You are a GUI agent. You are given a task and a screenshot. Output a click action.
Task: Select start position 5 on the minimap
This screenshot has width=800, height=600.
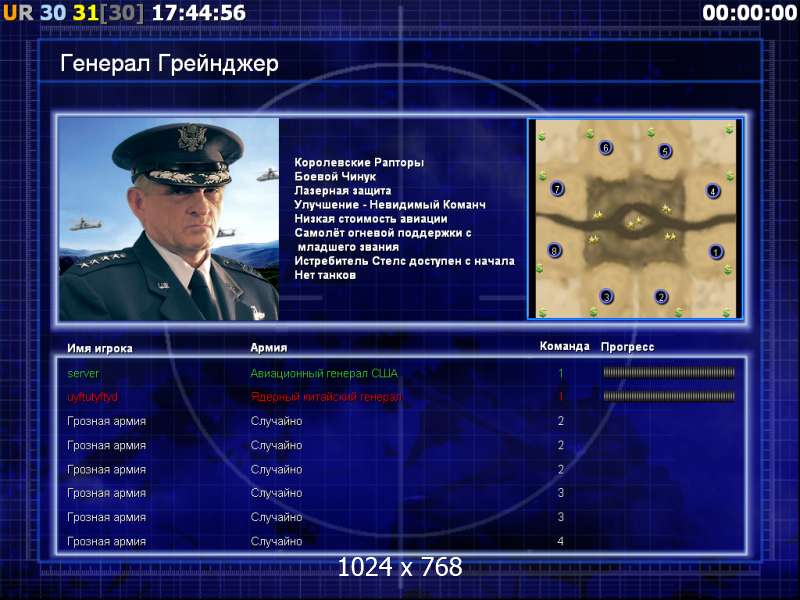[x=665, y=151]
